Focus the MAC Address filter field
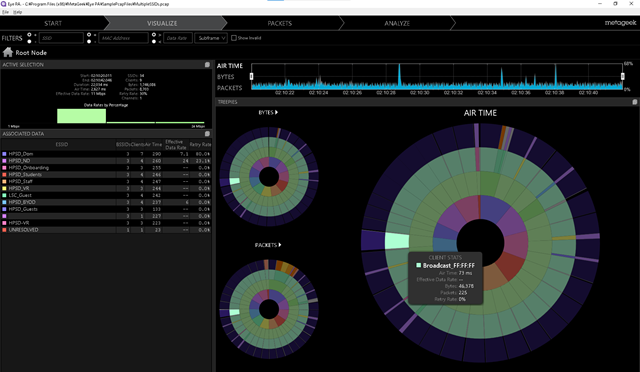Viewport: 640px width, 372px height. 123,38
